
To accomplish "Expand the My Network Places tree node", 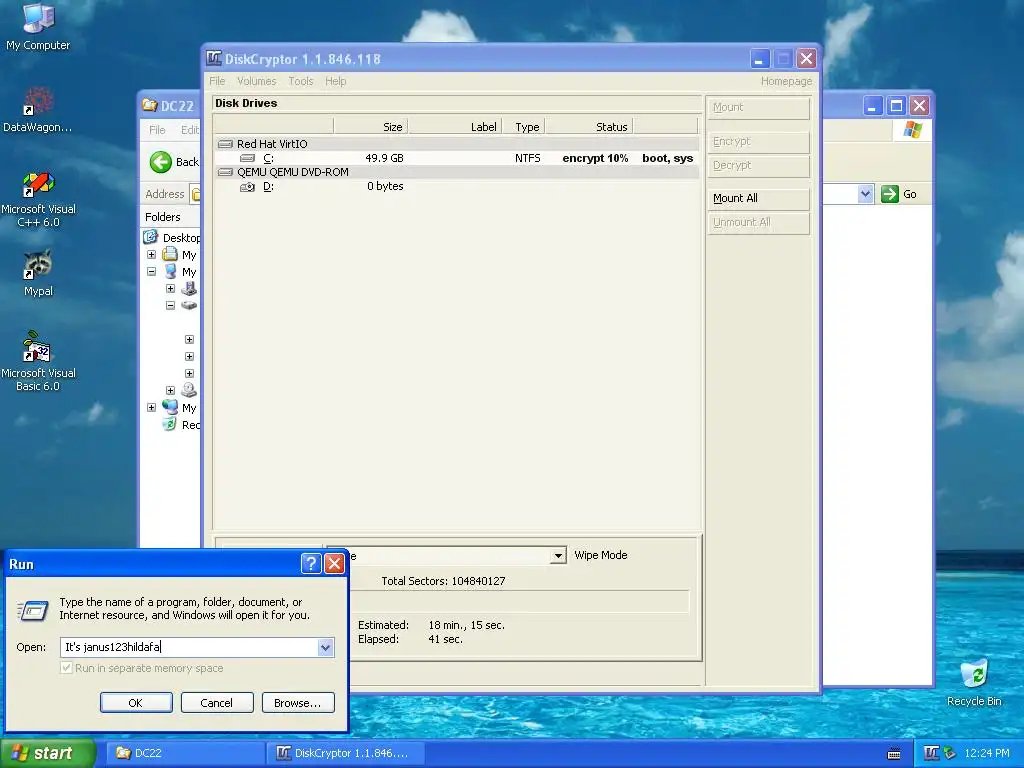I will click(x=152, y=408).
